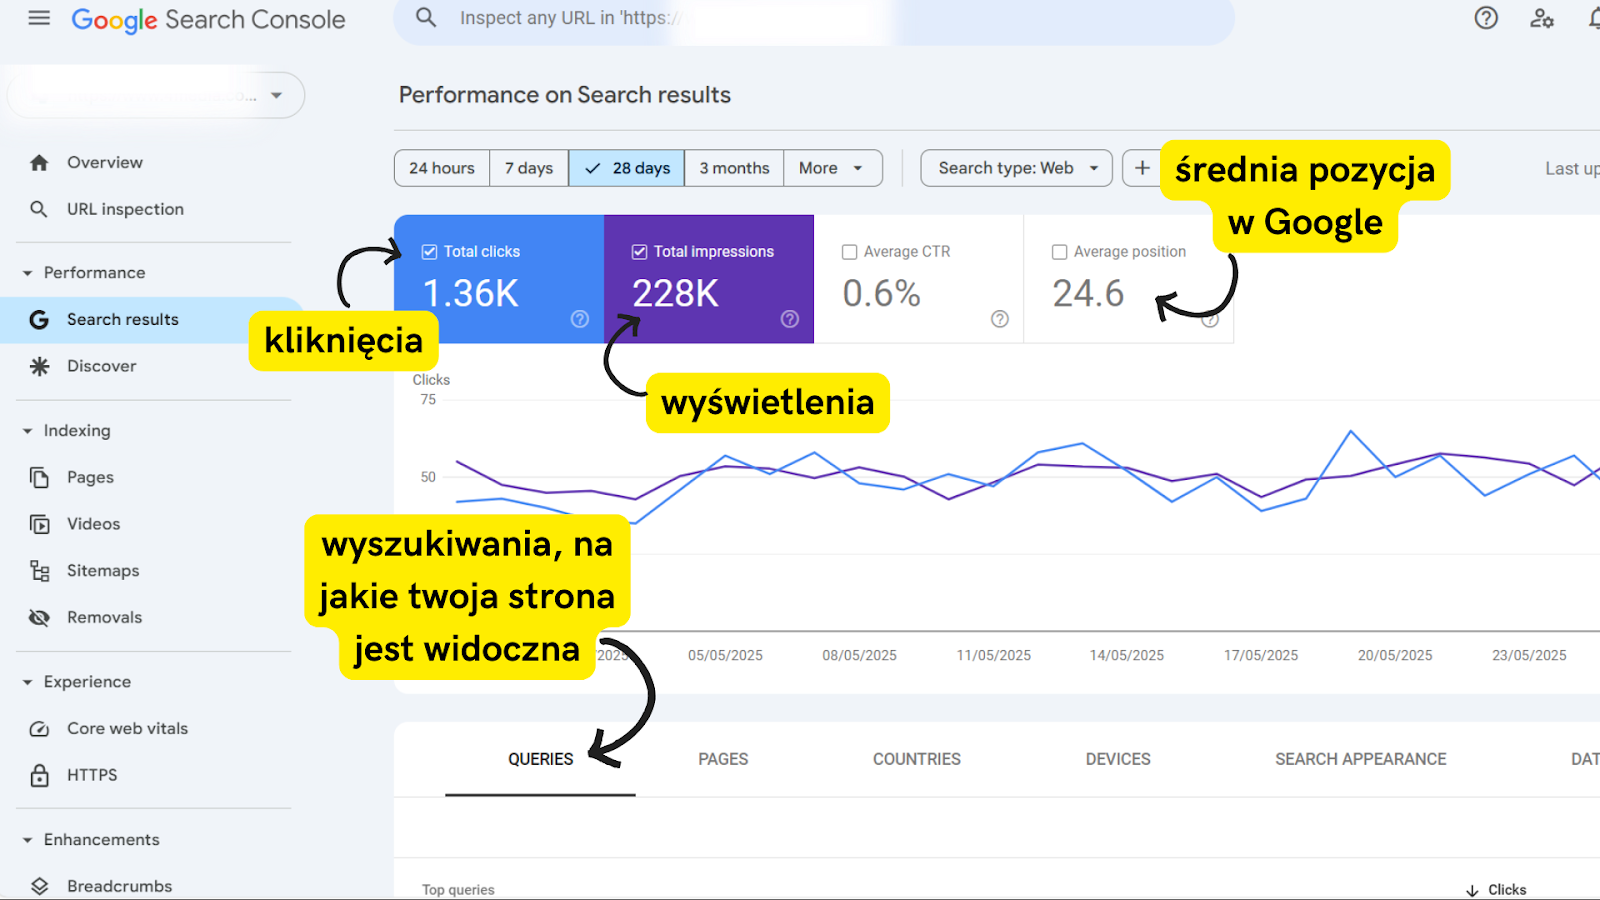1600x900 pixels.
Task: Click the 24.6 average position value
Action: tap(1088, 293)
